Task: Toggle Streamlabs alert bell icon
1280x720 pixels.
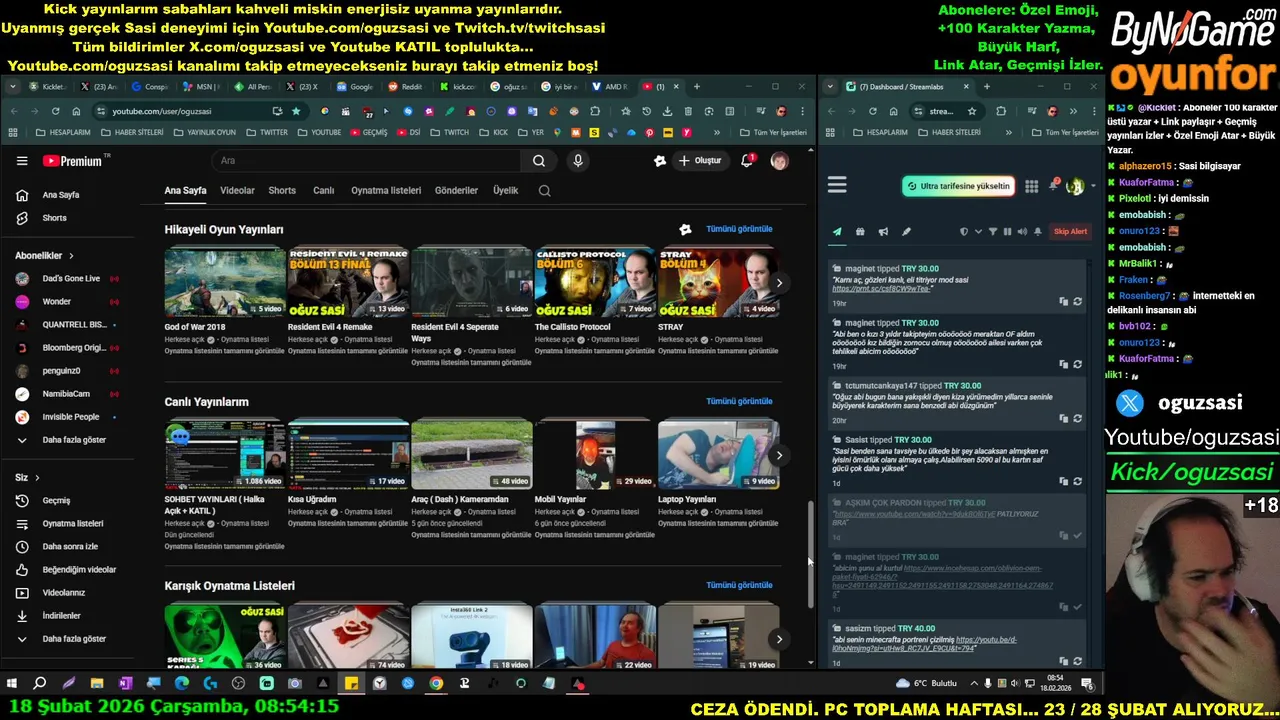Action: tap(1038, 232)
